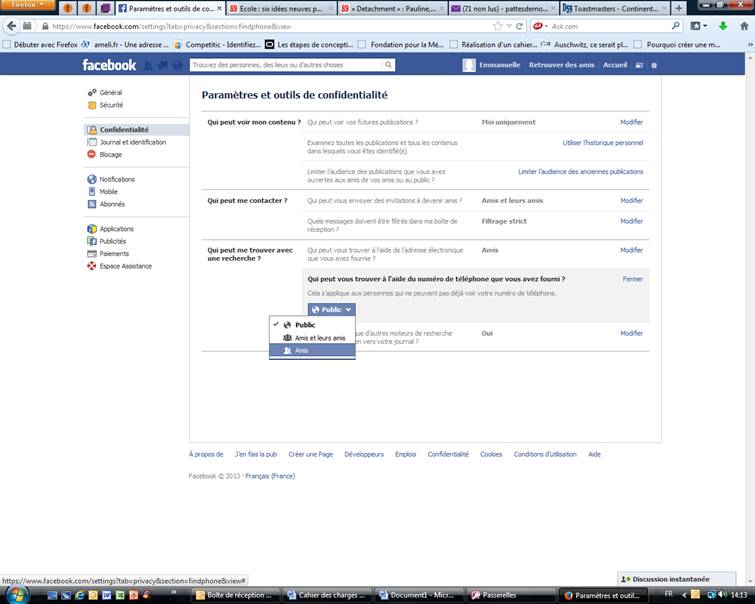The width and height of the screenshot is (755, 604).
Task: Click Utiliser l'historique personnel
Action: (x=602, y=143)
